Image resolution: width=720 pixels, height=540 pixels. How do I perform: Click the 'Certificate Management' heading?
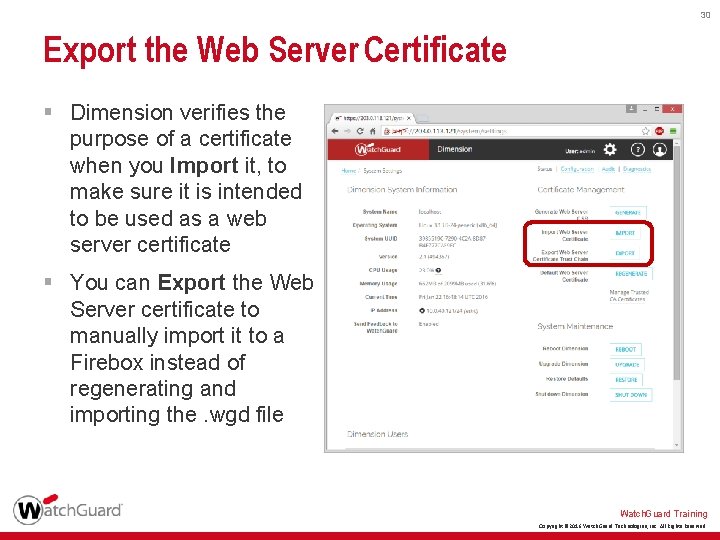(580, 190)
